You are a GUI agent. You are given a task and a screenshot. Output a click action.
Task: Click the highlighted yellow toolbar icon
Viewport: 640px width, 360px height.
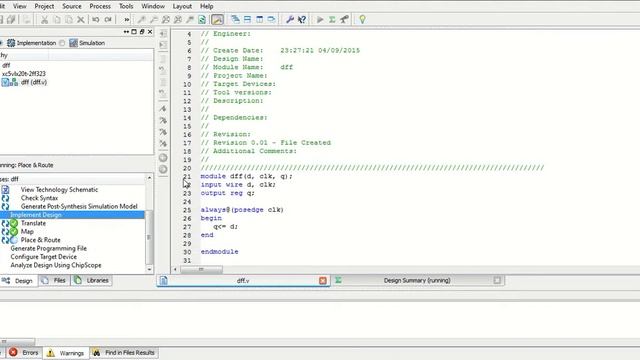tap(217, 19)
